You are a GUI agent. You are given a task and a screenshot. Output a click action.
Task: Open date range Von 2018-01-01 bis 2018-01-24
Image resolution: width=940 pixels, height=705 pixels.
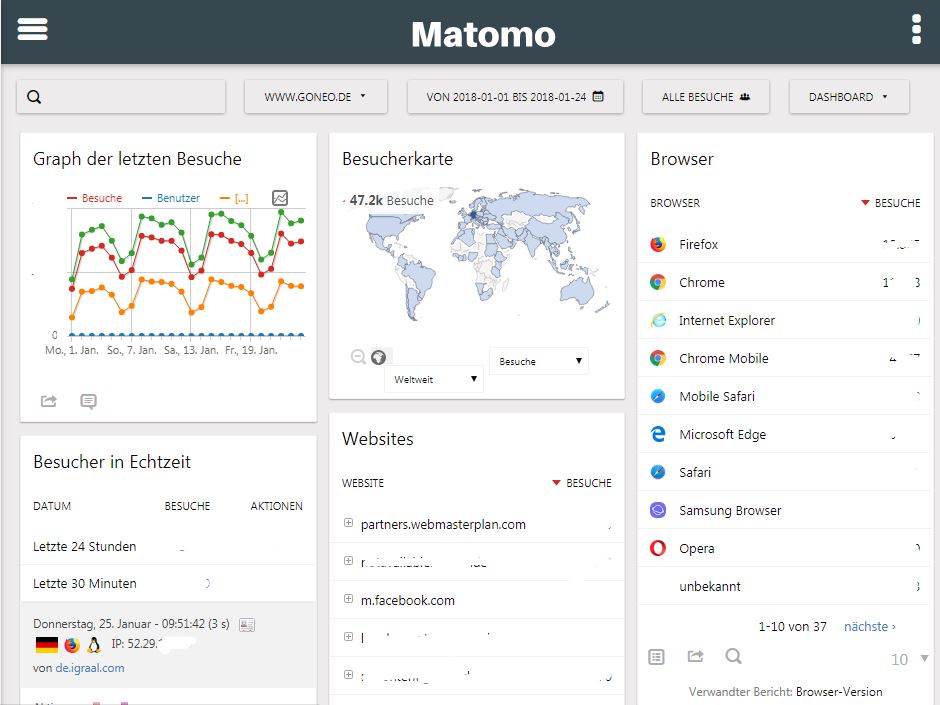click(x=516, y=97)
